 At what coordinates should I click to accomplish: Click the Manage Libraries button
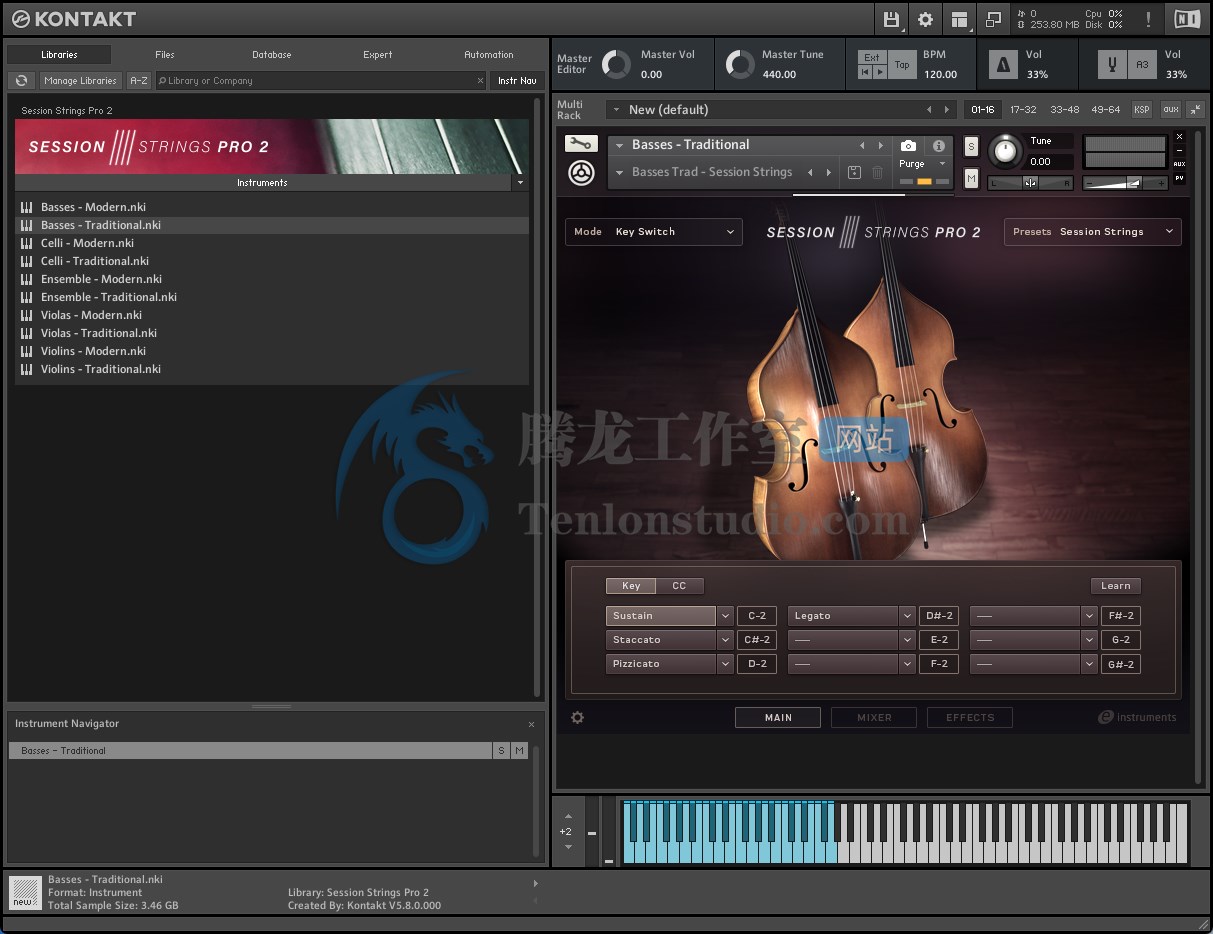tap(81, 80)
